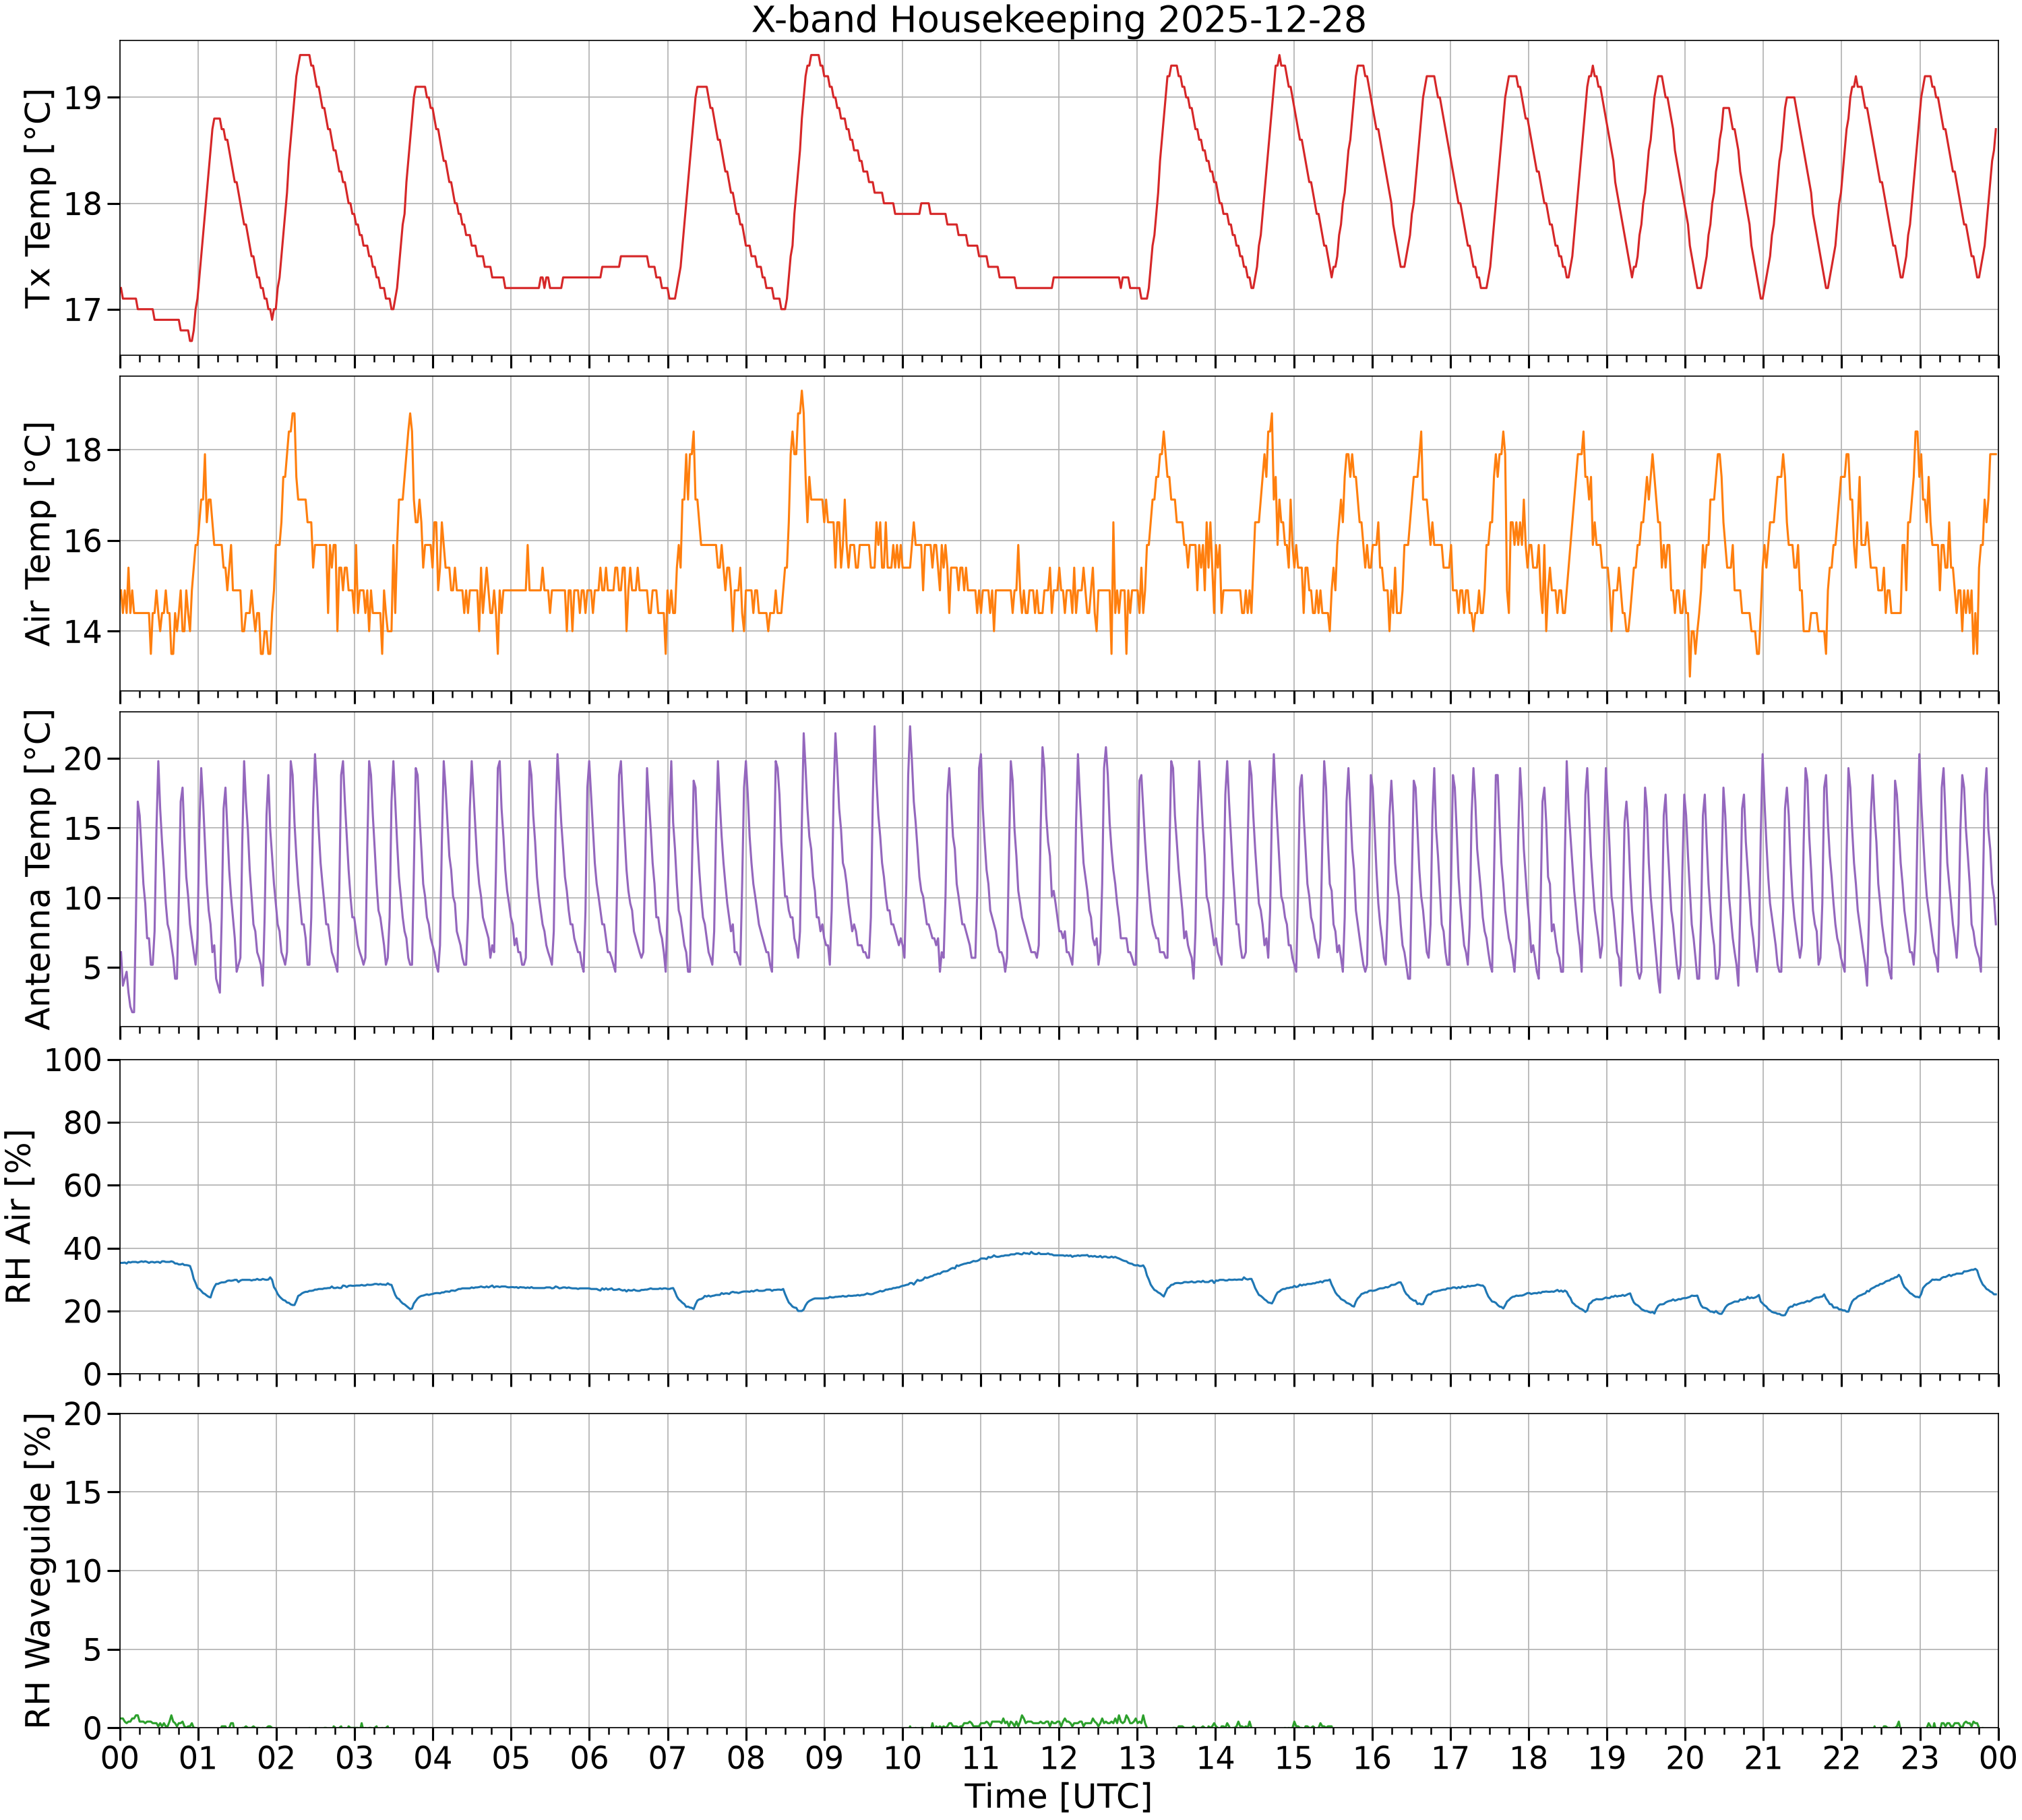
Task: Click the plot title X-band Housekeeping 2025-12-28
Action: click(1059, 19)
